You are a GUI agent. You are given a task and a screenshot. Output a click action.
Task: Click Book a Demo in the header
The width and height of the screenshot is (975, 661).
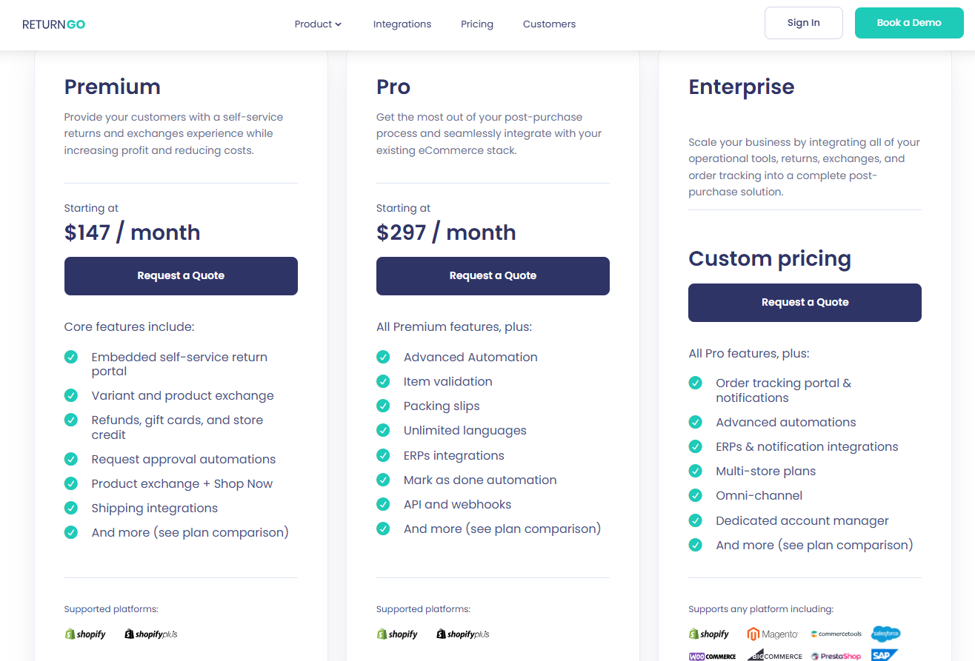(x=908, y=22)
